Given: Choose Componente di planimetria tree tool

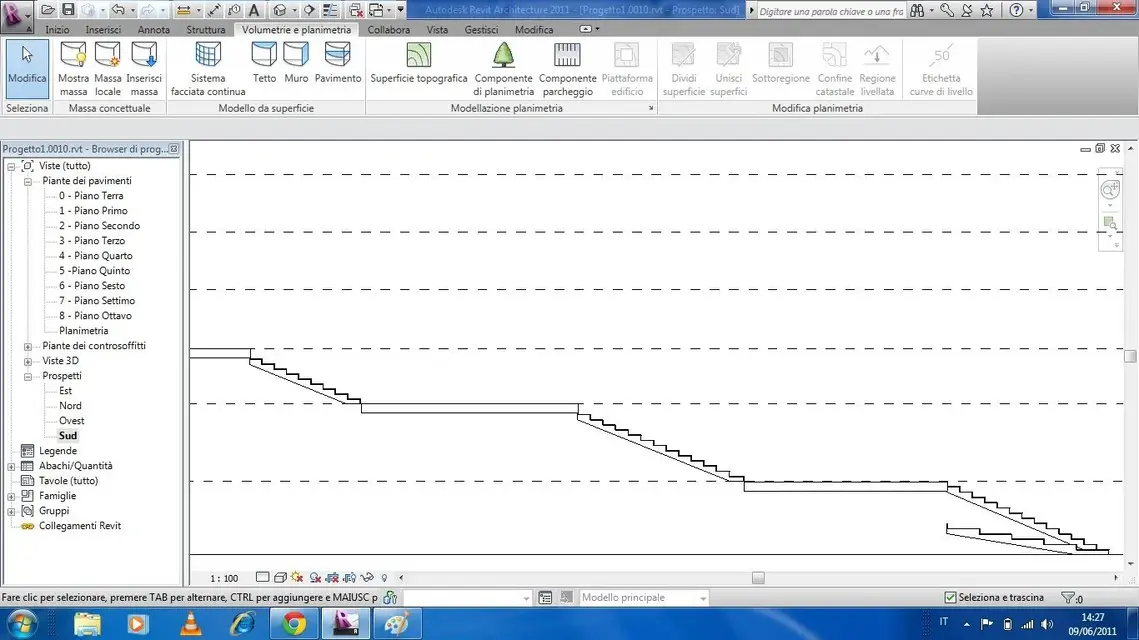Looking at the screenshot, I should pyautogui.click(x=503, y=69).
